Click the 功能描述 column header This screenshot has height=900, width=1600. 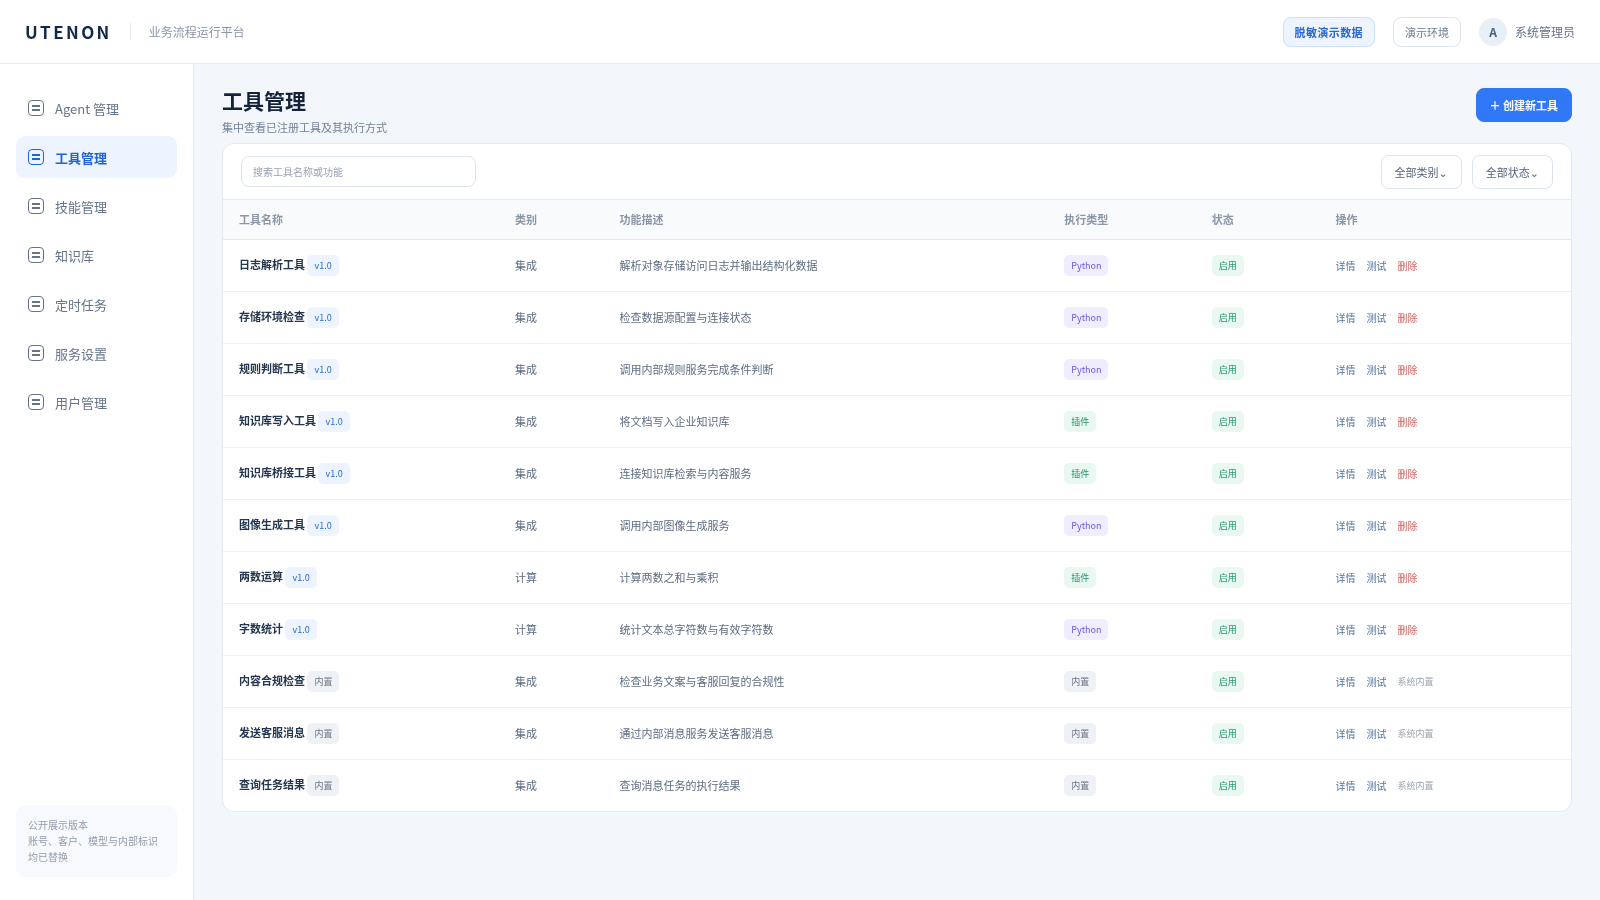point(641,220)
